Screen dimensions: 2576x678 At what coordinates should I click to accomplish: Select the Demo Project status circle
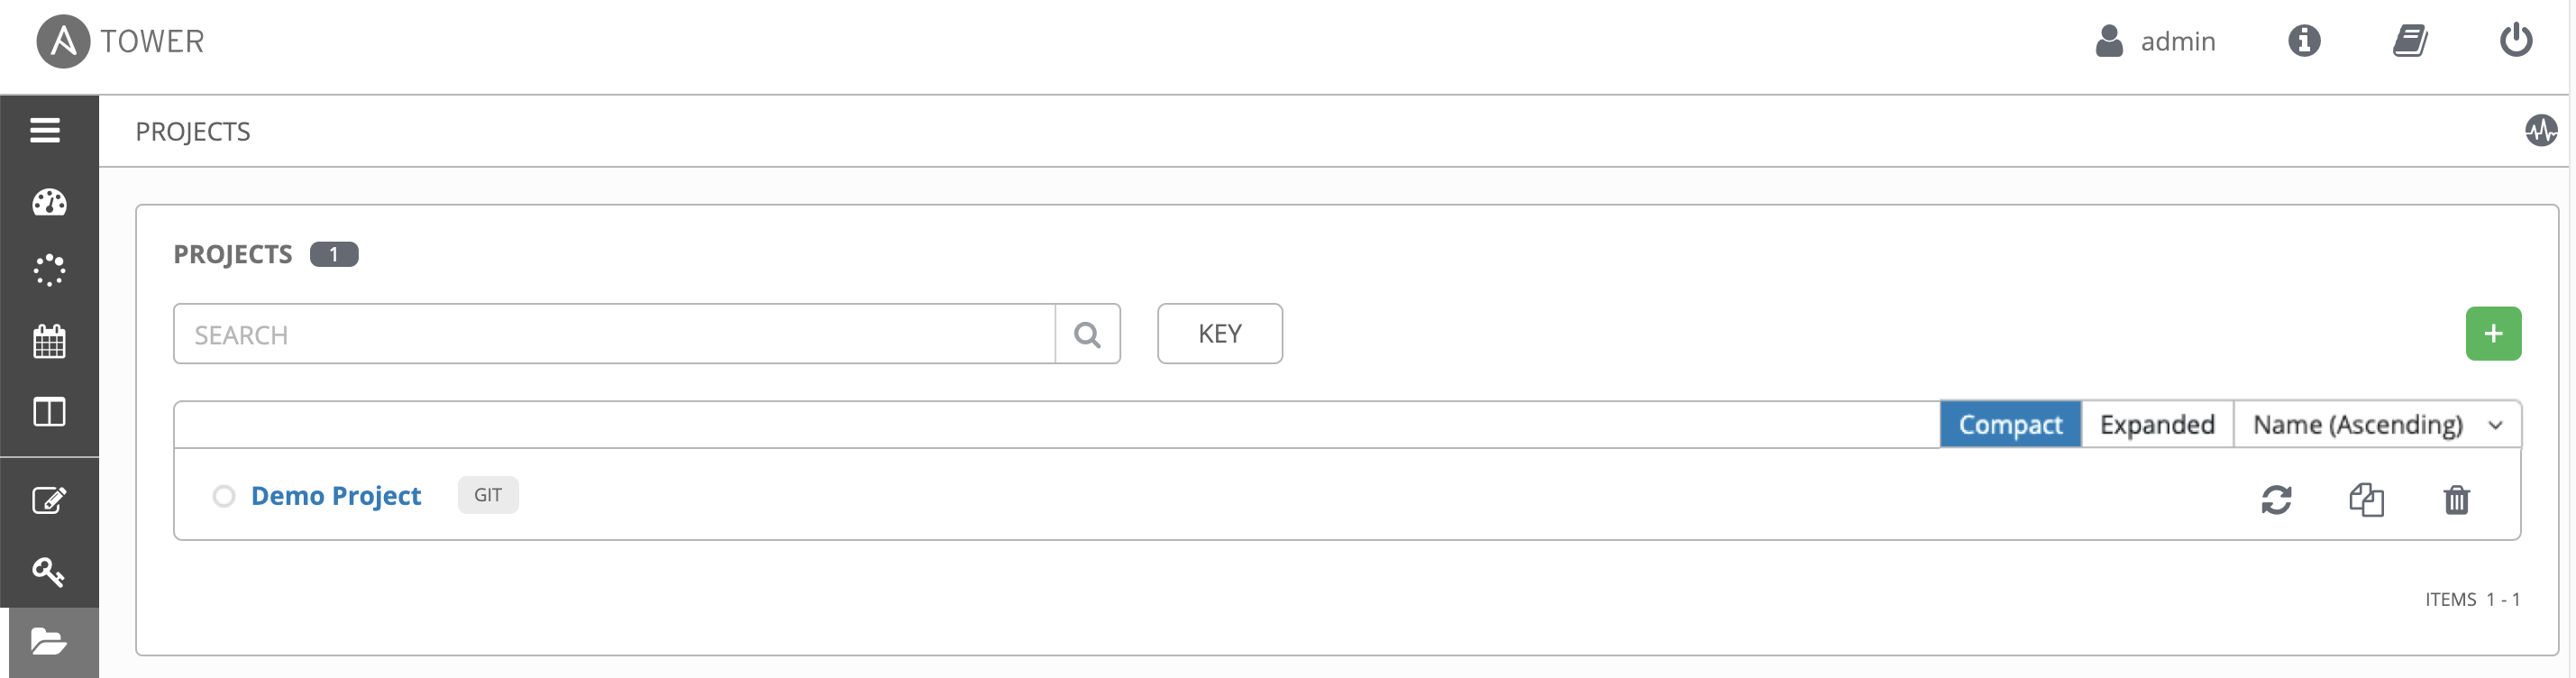pos(224,496)
